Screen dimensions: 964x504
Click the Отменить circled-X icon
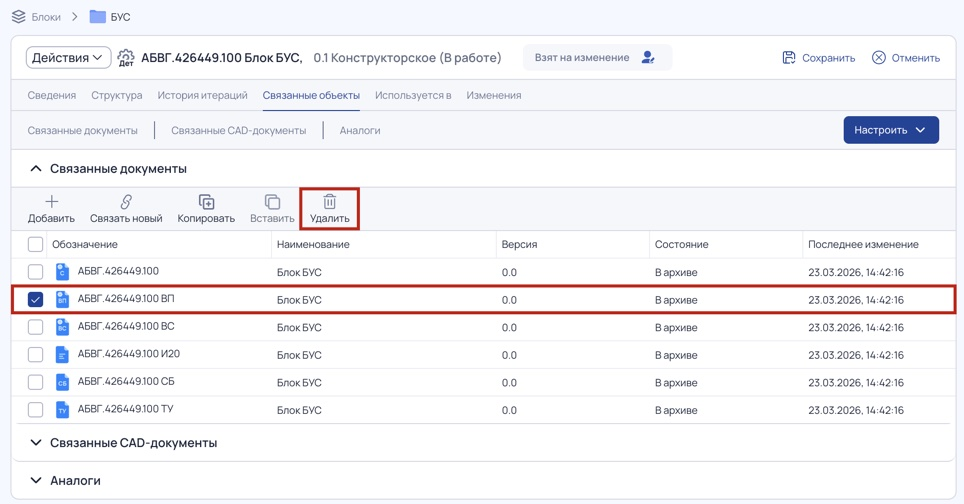pyautogui.click(x=879, y=58)
